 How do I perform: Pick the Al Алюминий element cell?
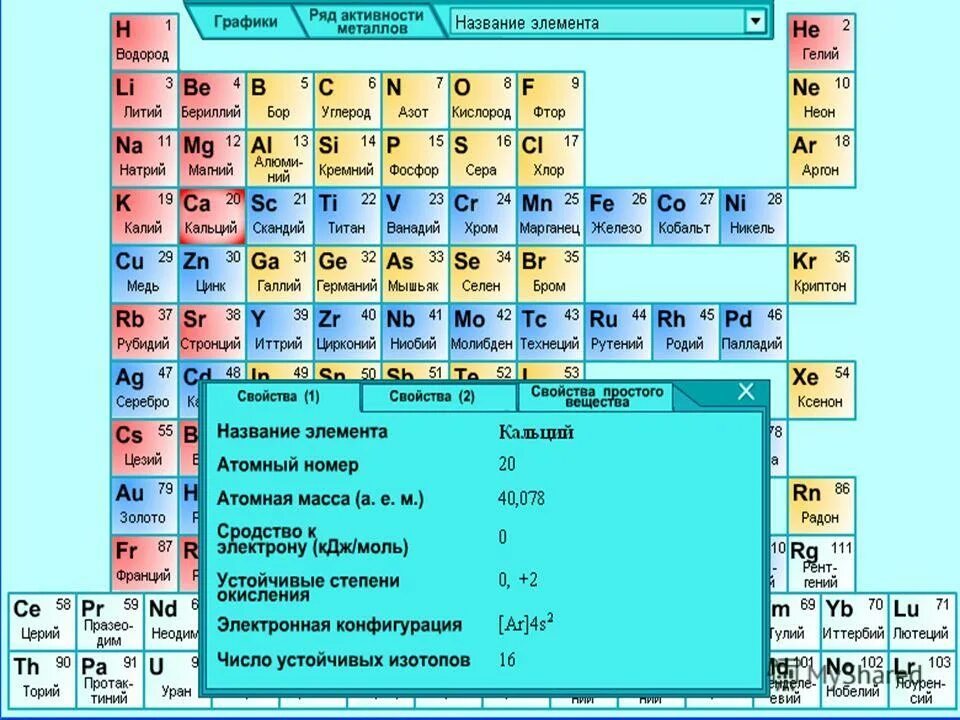(280, 158)
